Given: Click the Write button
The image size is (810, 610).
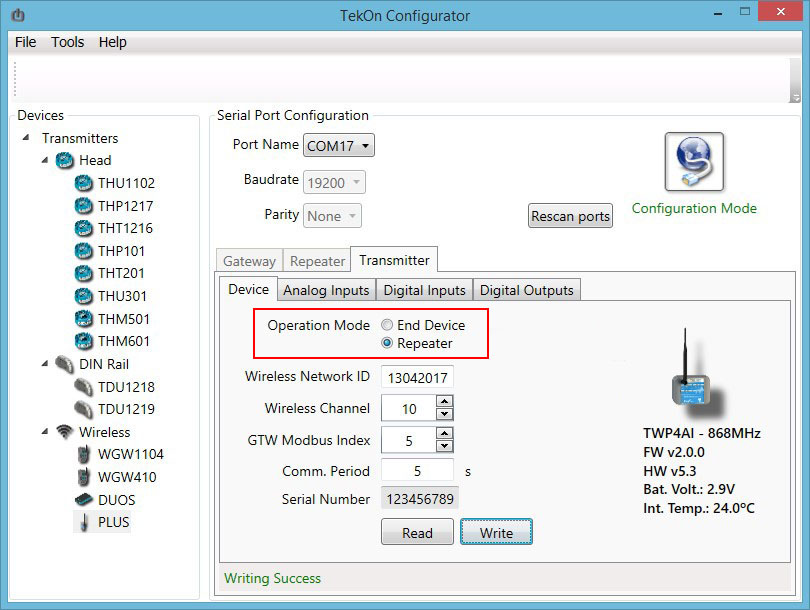Looking at the screenshot, I should pyautogui.click(x=496, y=532).
